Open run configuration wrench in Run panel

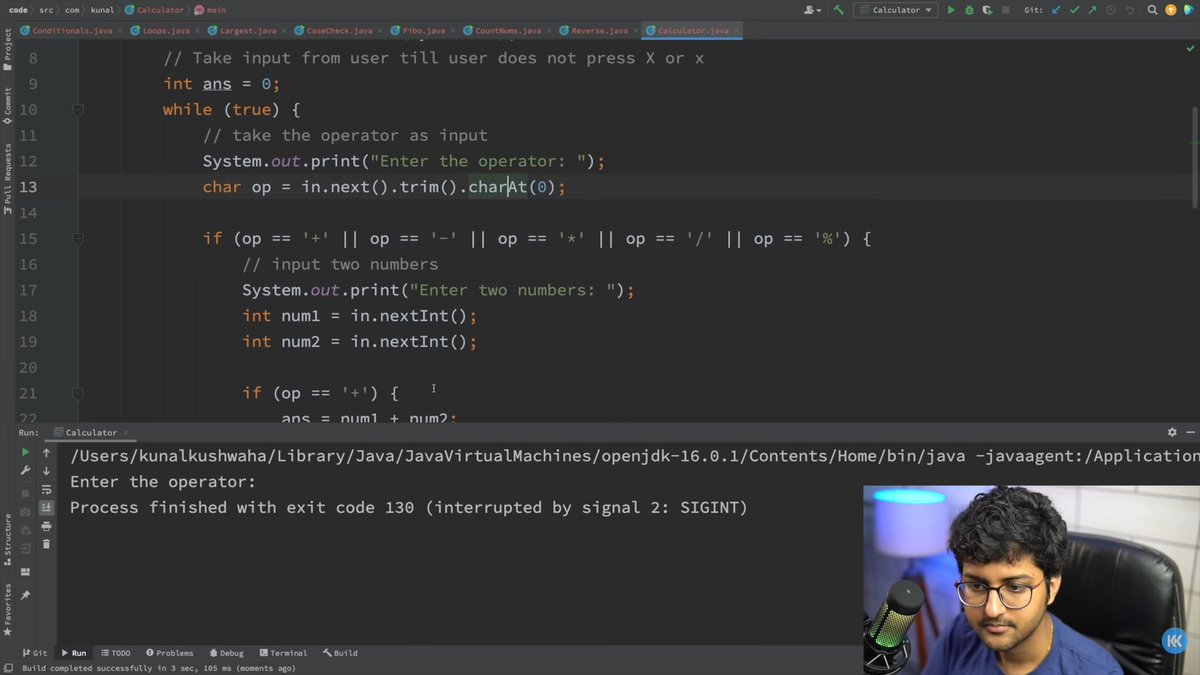coord(26,471)
